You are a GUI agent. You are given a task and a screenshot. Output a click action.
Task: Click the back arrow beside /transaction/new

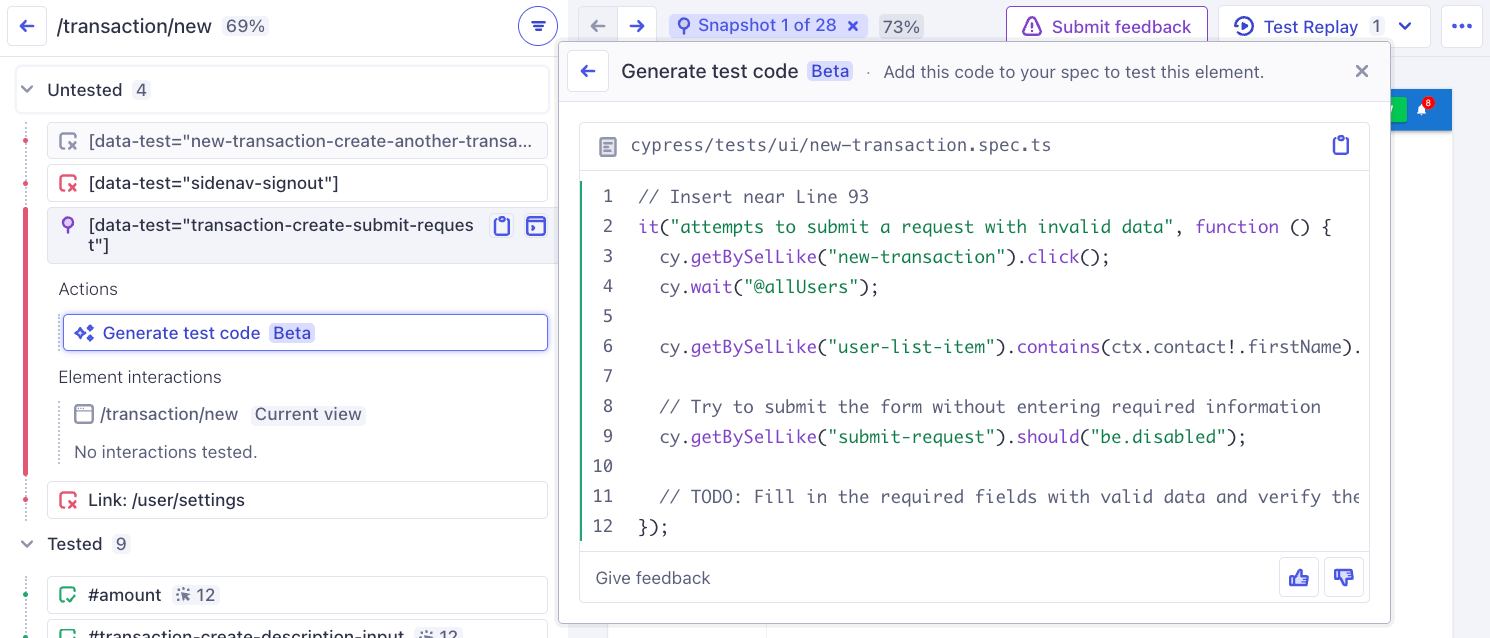coord(27,26)
